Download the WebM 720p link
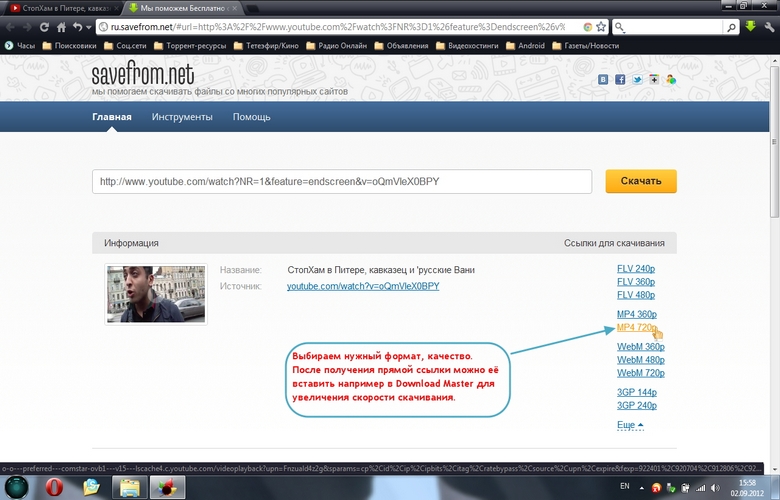The width and height of the screenshot is (780, 500). [x=641, y=373]
